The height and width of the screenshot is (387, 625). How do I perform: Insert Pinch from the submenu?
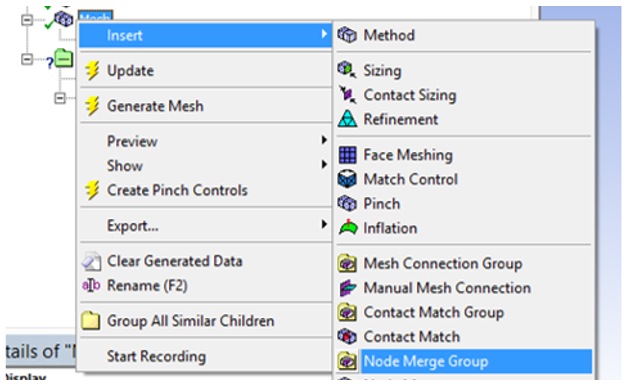coord(464,204)
